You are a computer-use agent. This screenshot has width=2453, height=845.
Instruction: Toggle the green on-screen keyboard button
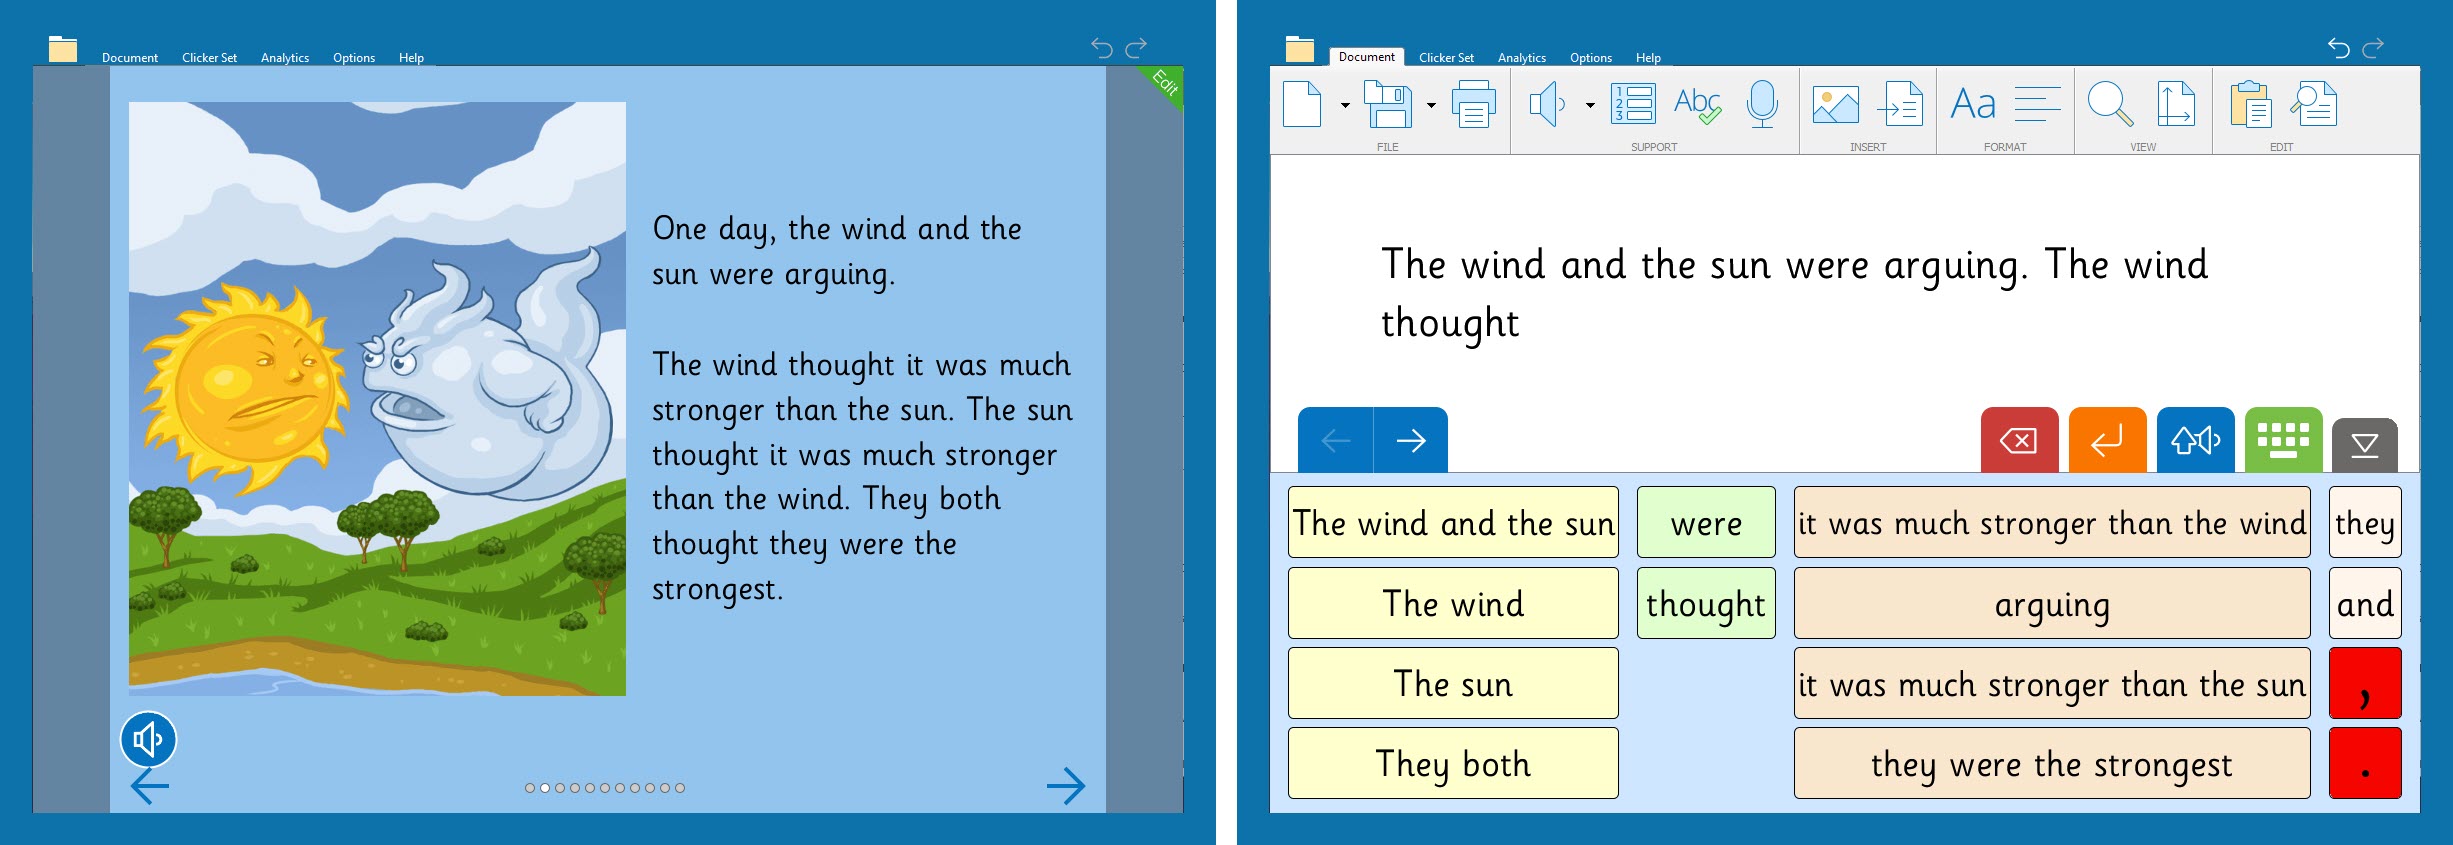coord(2283,440)
